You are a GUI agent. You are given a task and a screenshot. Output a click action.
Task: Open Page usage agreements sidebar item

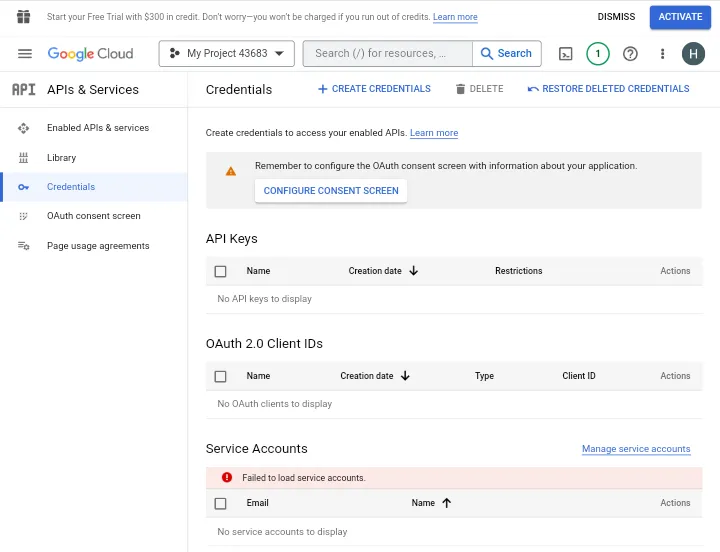(94, 246)
